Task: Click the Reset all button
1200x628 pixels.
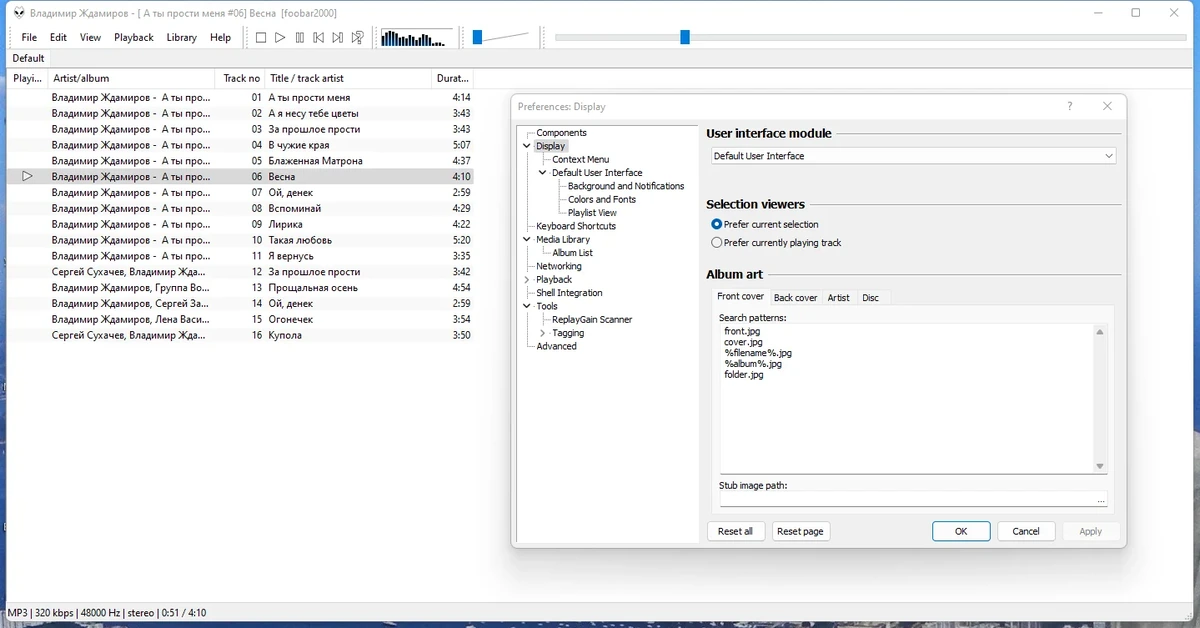Action: click(735, 531)
